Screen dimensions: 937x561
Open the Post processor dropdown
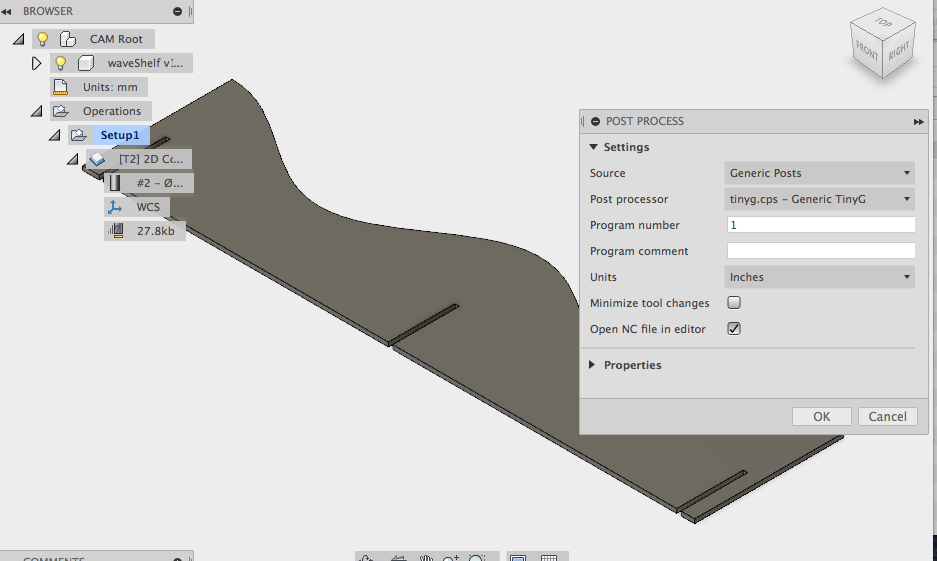(x=819, y=199)
